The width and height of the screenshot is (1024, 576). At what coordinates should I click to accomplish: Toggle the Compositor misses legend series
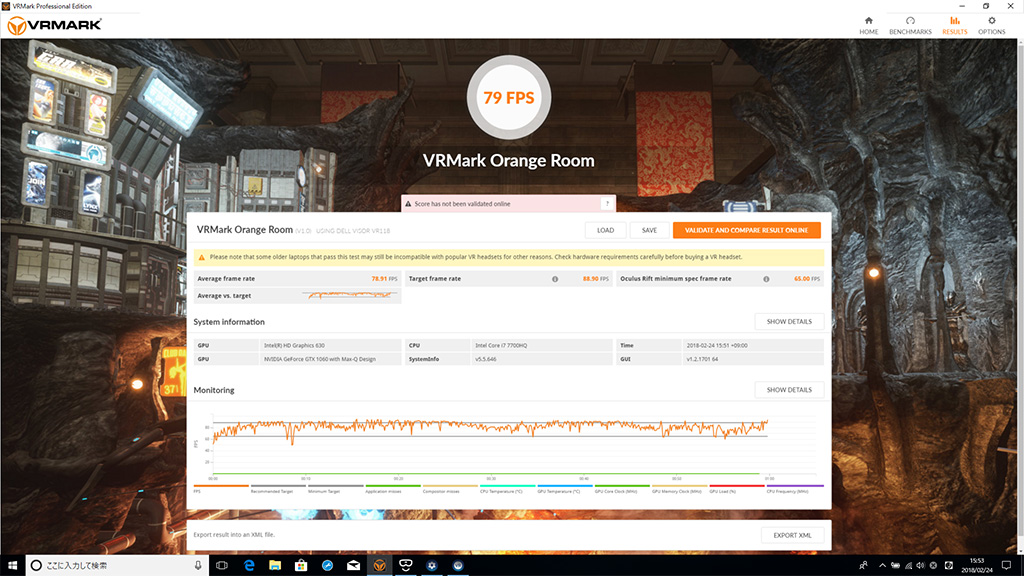tap(450, 488)
